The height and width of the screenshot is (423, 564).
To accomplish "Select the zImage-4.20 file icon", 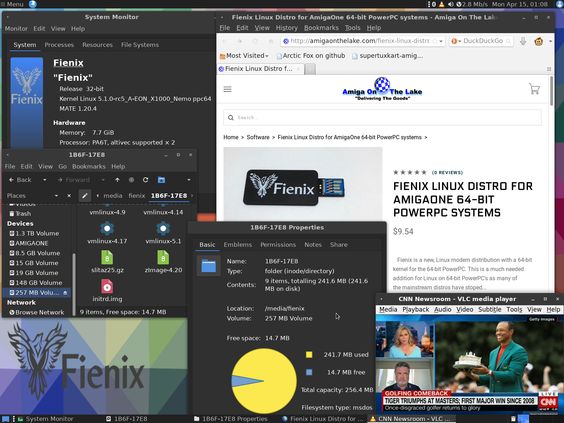I will click(163, 258).
